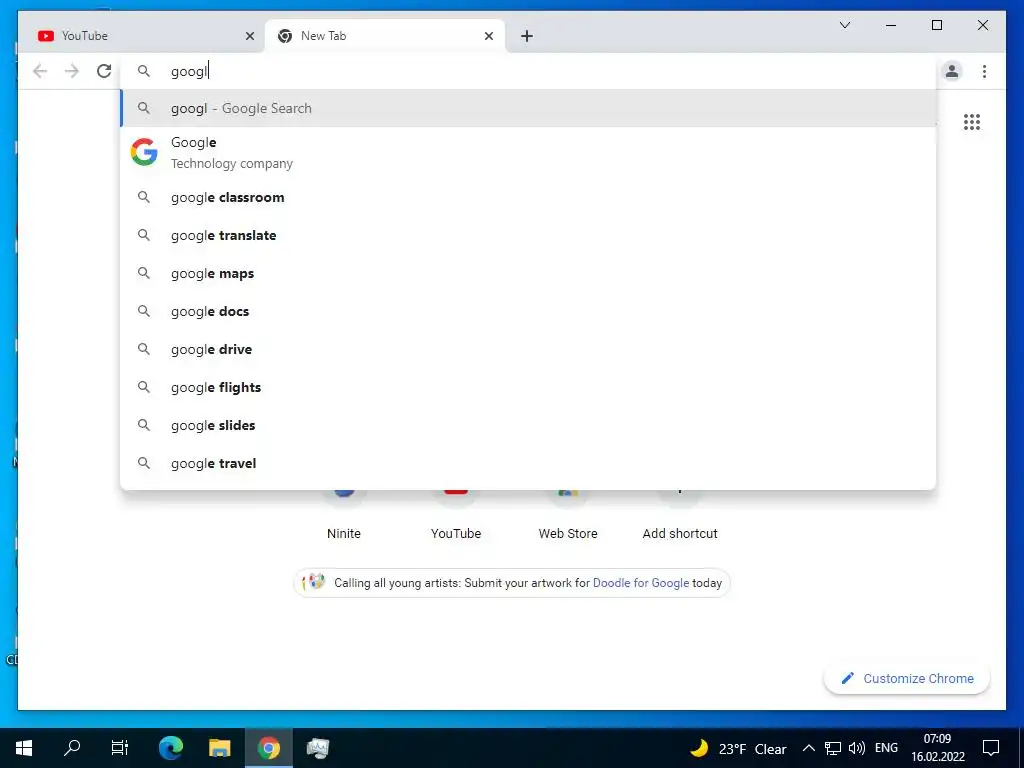
Task: Open the Ninite shortcut
Action: (344, 516)
